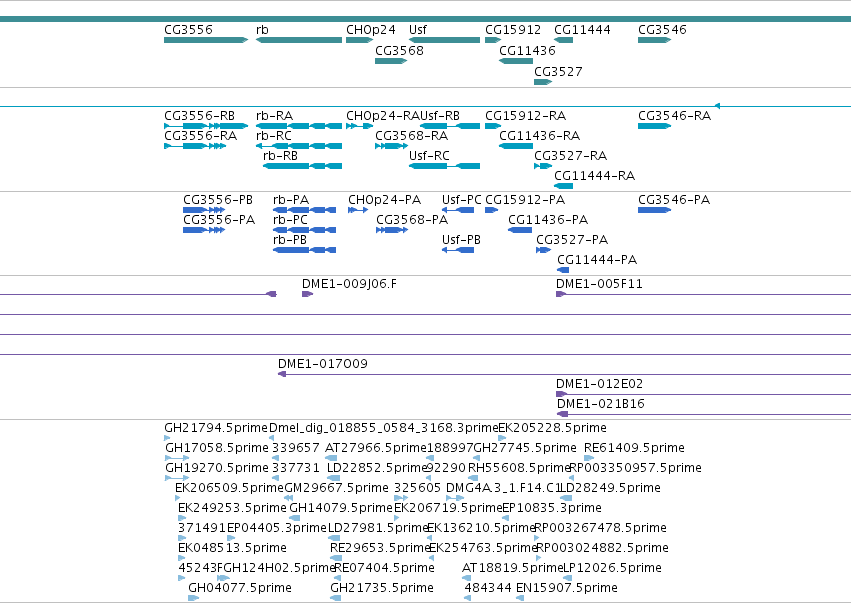This screenshot has width=851, height=603.
Task: Select the rb-RB transcript glyph
Action: (x=303, y=167)
